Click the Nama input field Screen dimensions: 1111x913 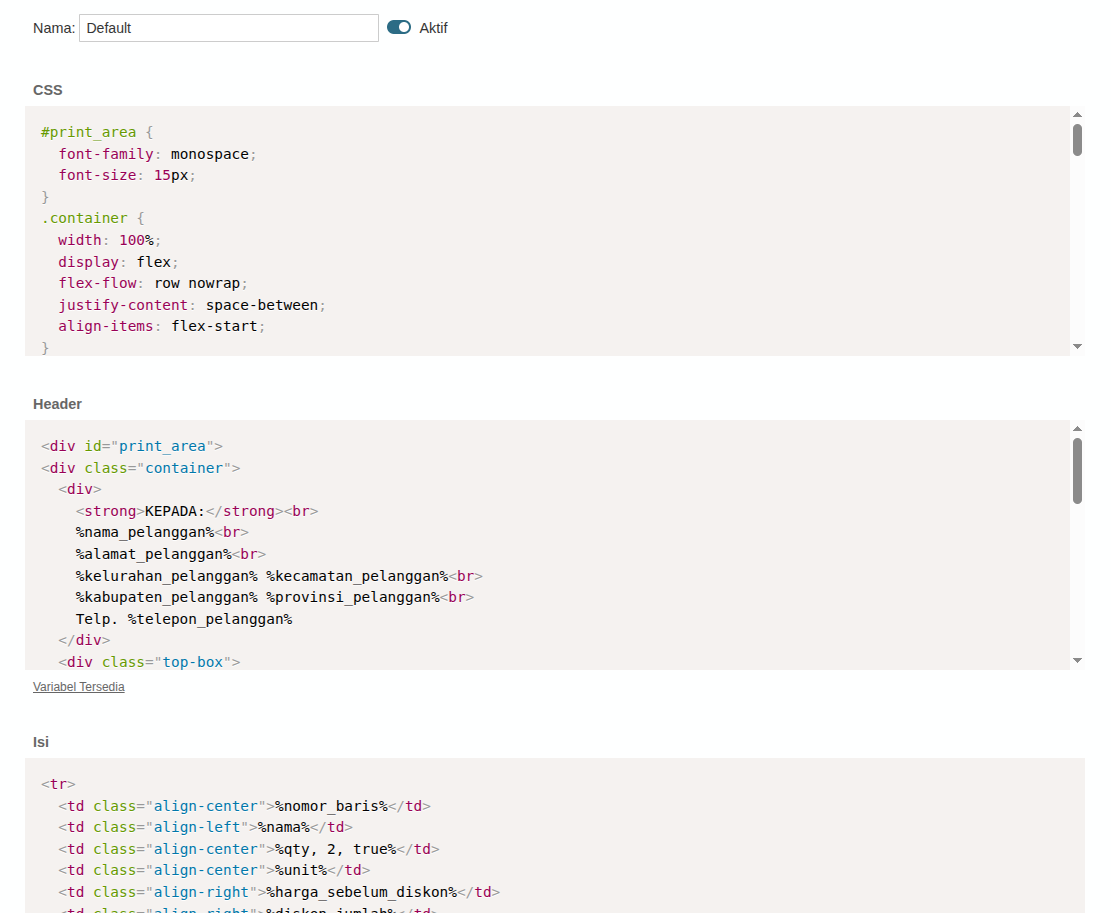[228, 28]
